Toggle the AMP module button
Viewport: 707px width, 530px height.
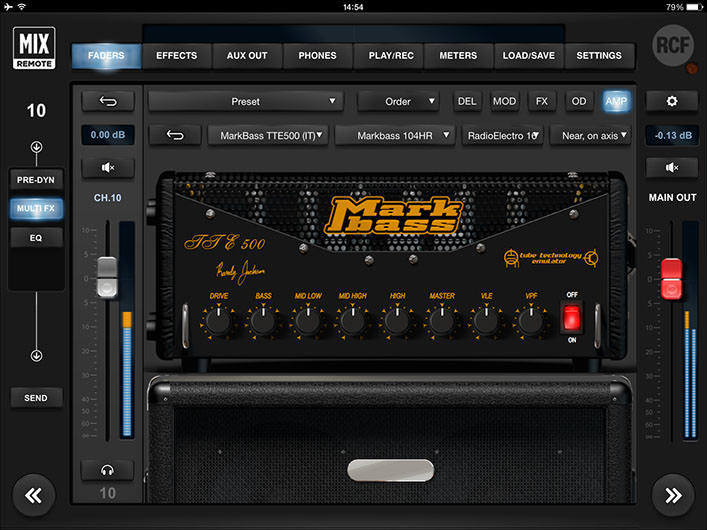click(616, 101)
